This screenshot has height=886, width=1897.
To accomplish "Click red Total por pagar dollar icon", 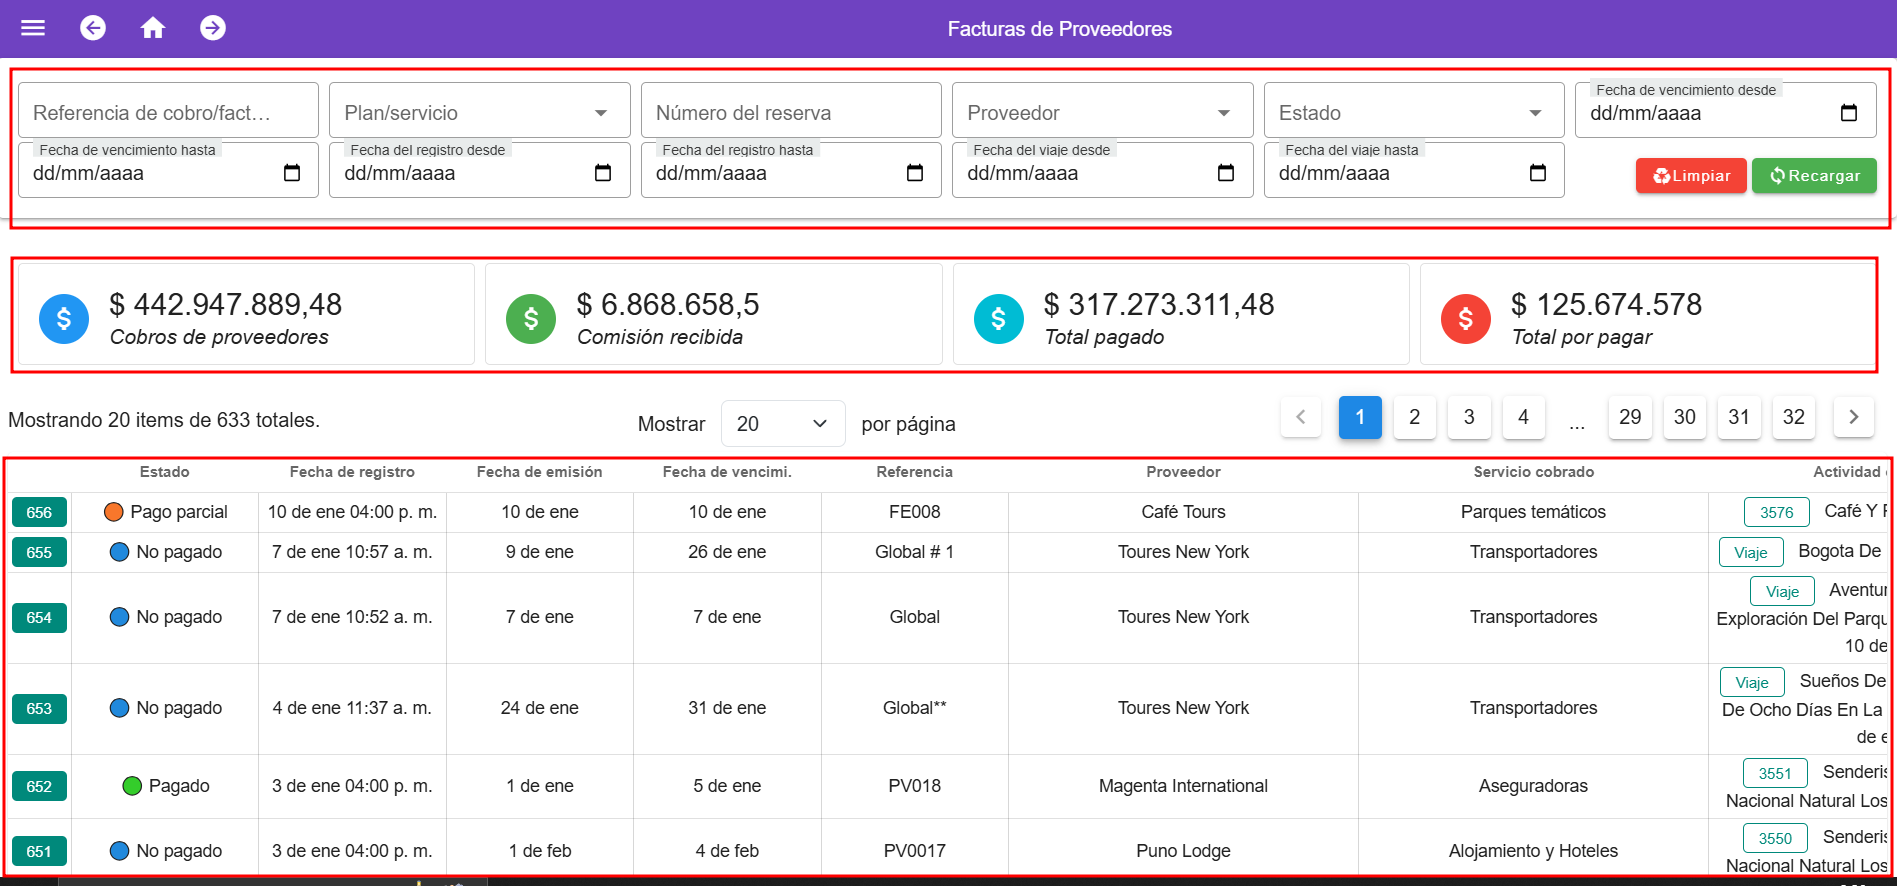I will click(1465, 319).
